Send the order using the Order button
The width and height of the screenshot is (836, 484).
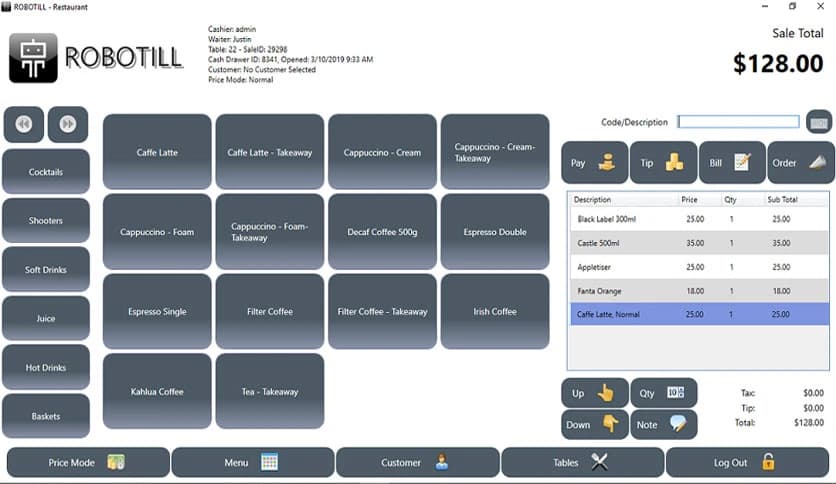[800, 162]
